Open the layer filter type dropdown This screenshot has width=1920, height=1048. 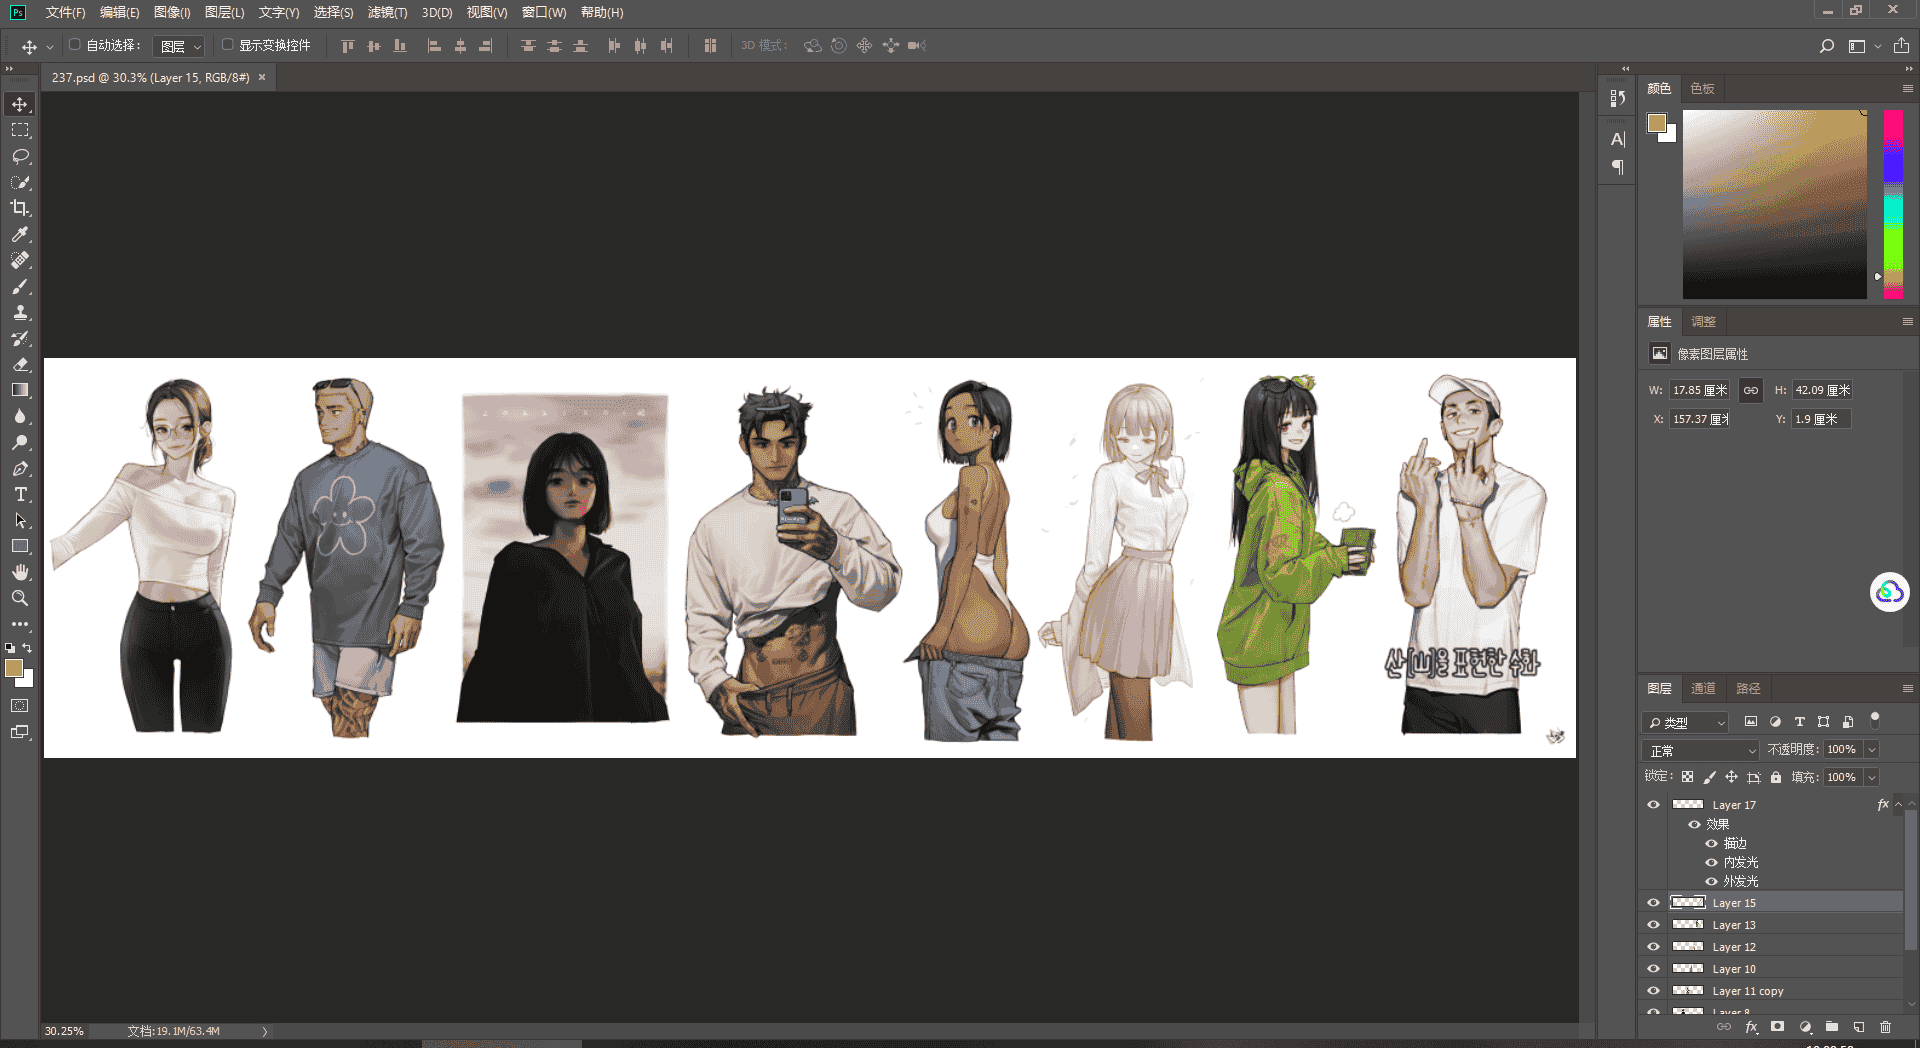point(1686,722)
